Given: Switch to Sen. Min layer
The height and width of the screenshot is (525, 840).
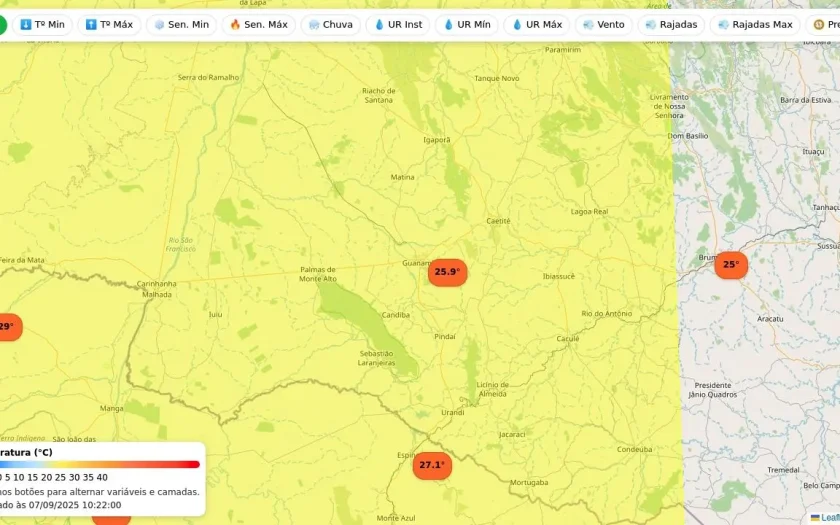Looking at the screenshot, I should pos(182,25).
